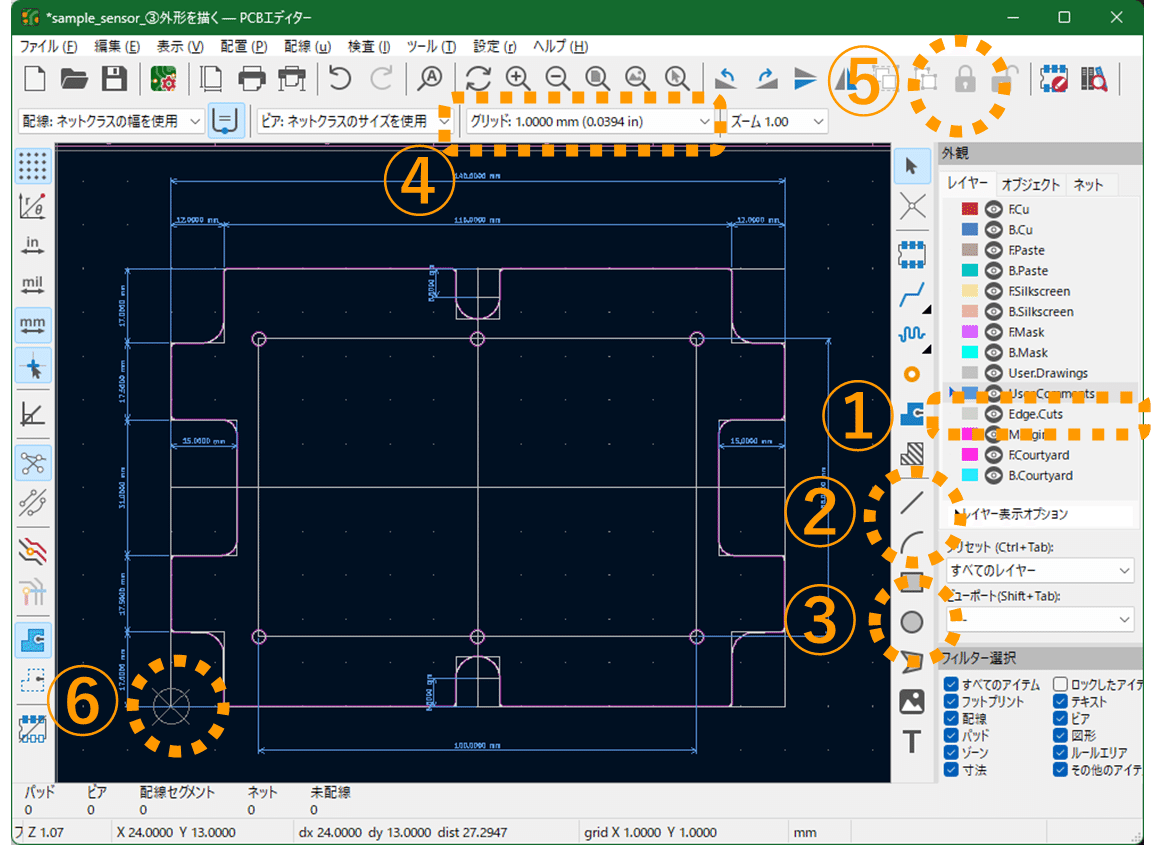Run the design rules checker icon
Image resolution: width=1151 pixels, height=845 pixels.
1054,79
